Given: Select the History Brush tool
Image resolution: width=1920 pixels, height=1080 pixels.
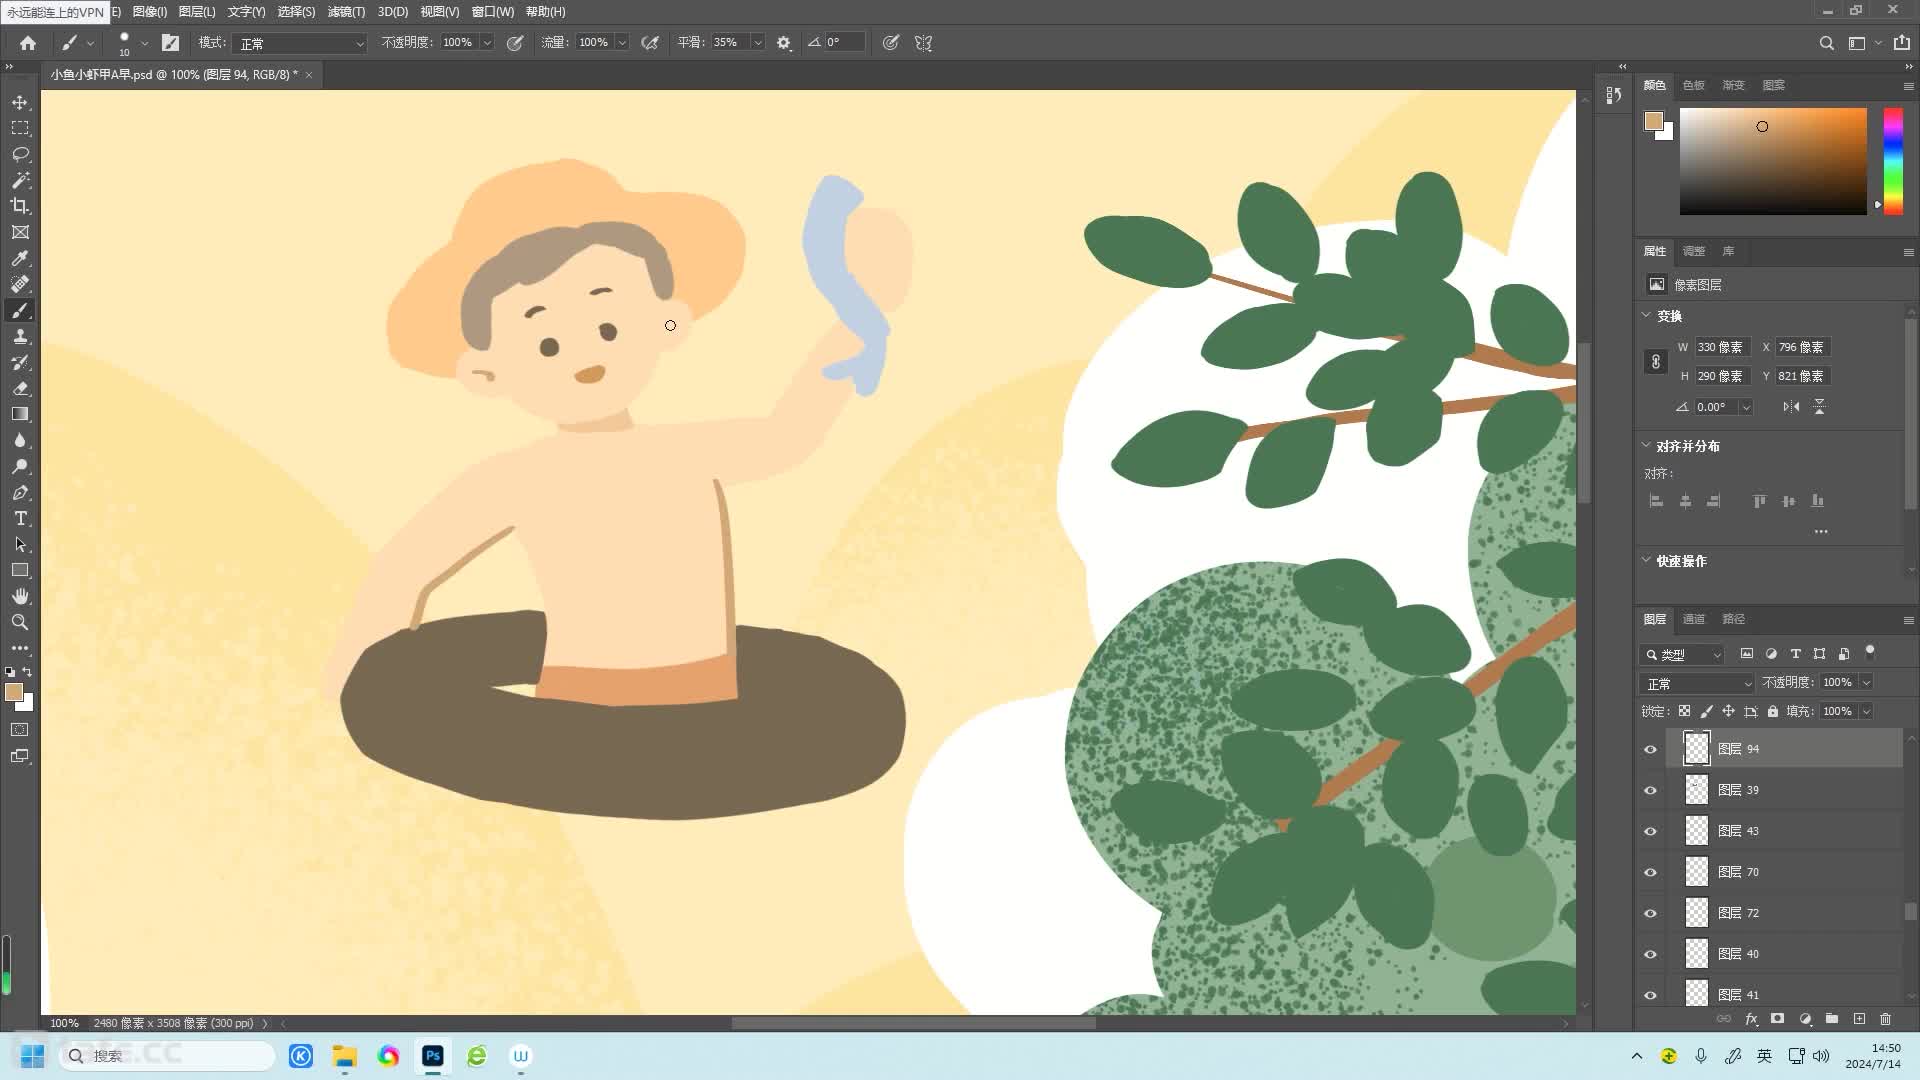Looking at the screenshot, I should pyautogui.click(x=20, y=363).
